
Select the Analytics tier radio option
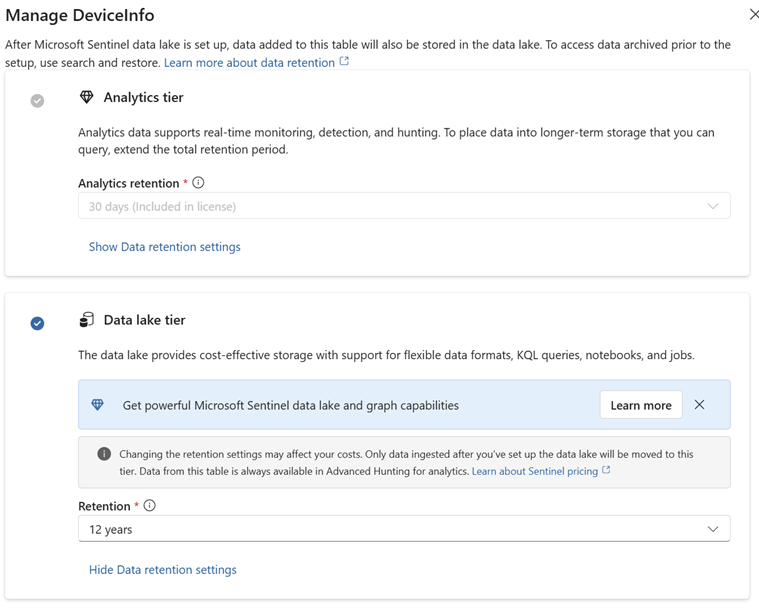(37, 101)
